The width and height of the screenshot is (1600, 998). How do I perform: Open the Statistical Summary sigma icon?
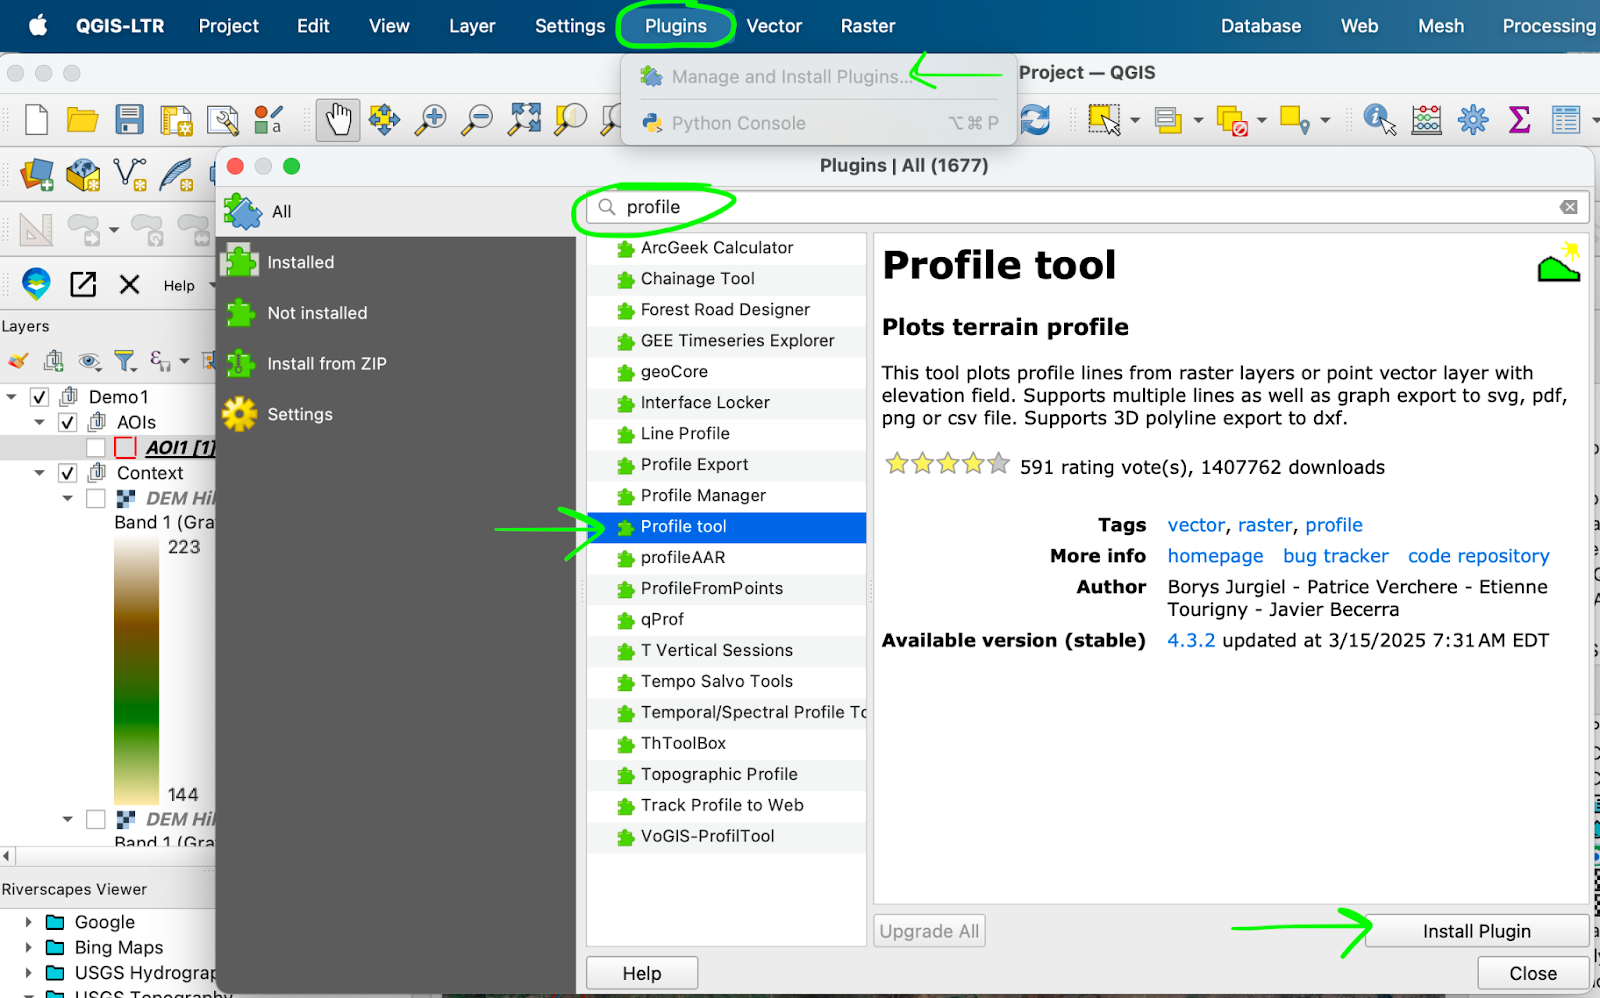coord(1519,120)
